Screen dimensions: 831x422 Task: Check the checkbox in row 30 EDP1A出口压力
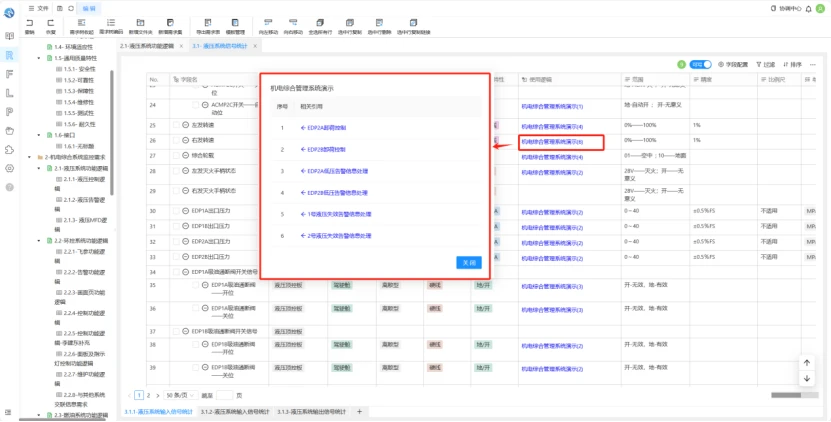176,211
